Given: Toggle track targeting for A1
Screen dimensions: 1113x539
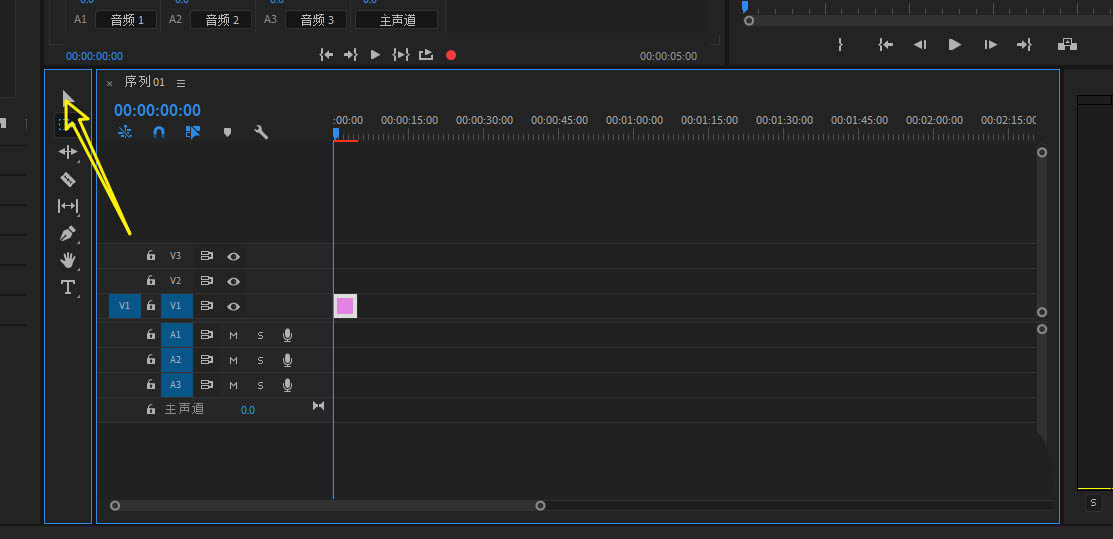Looking at the screenshot, I should tap(176, 334).
